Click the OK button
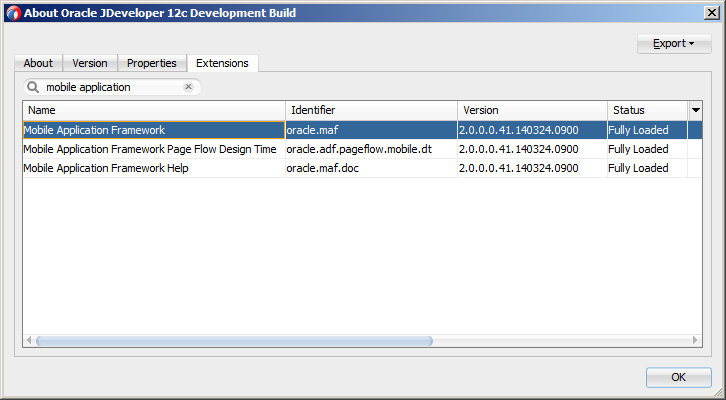 click(x=678, y=377)
